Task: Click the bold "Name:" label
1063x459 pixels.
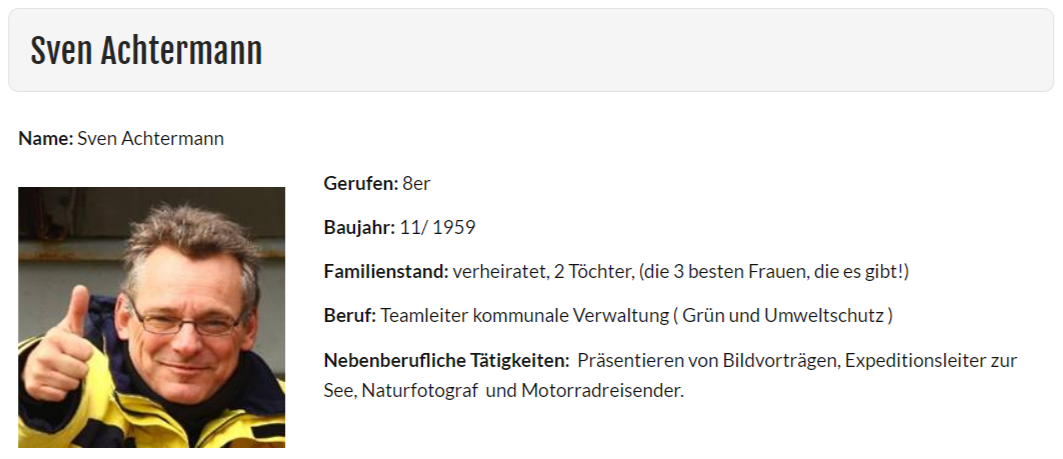Action: [45, 138]
